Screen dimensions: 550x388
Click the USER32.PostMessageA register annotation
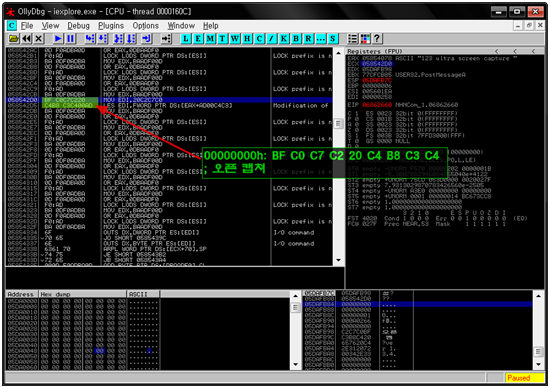click(x=430, y=75)
